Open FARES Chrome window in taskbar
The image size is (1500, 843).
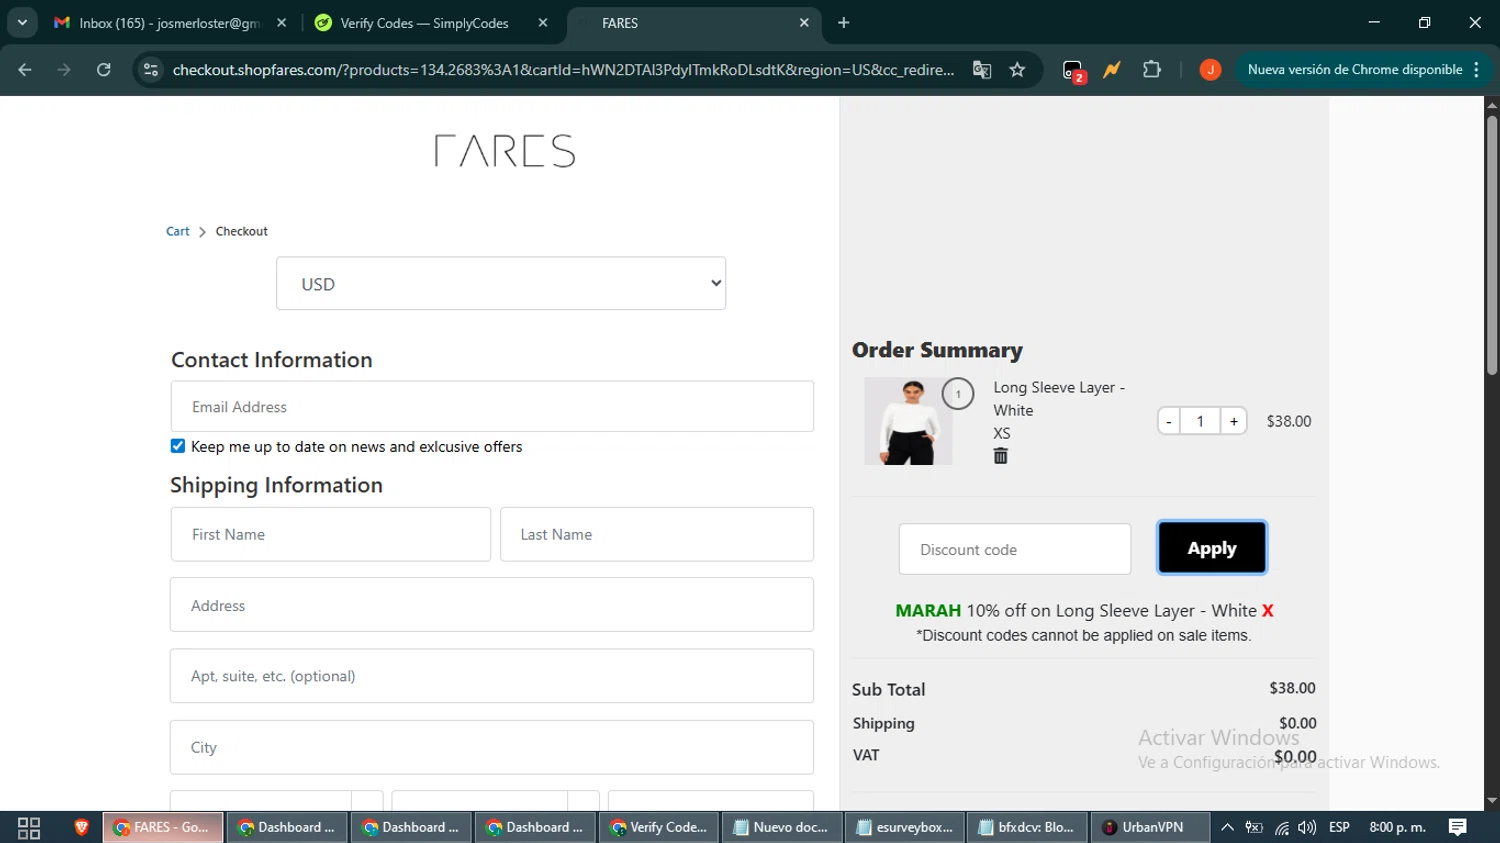click(163, 827)
